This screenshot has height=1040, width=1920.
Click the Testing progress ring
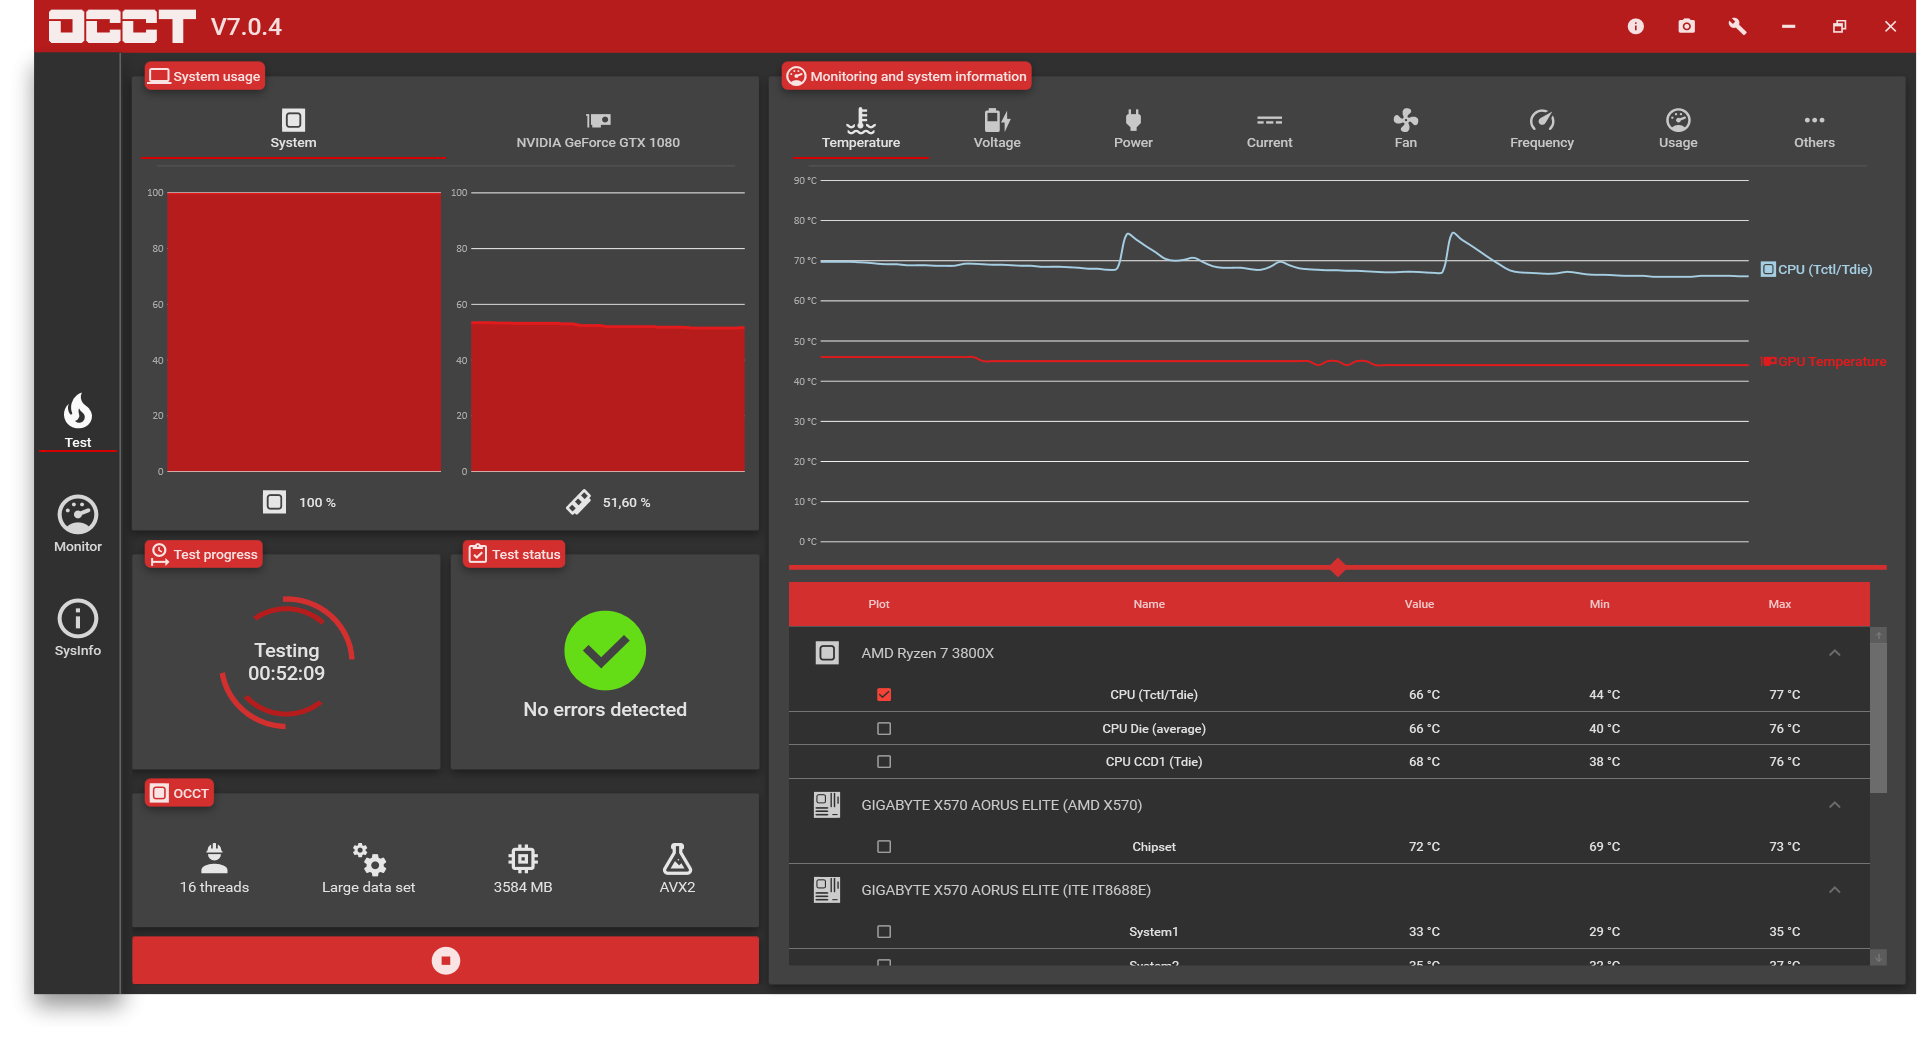pos(287,662)
